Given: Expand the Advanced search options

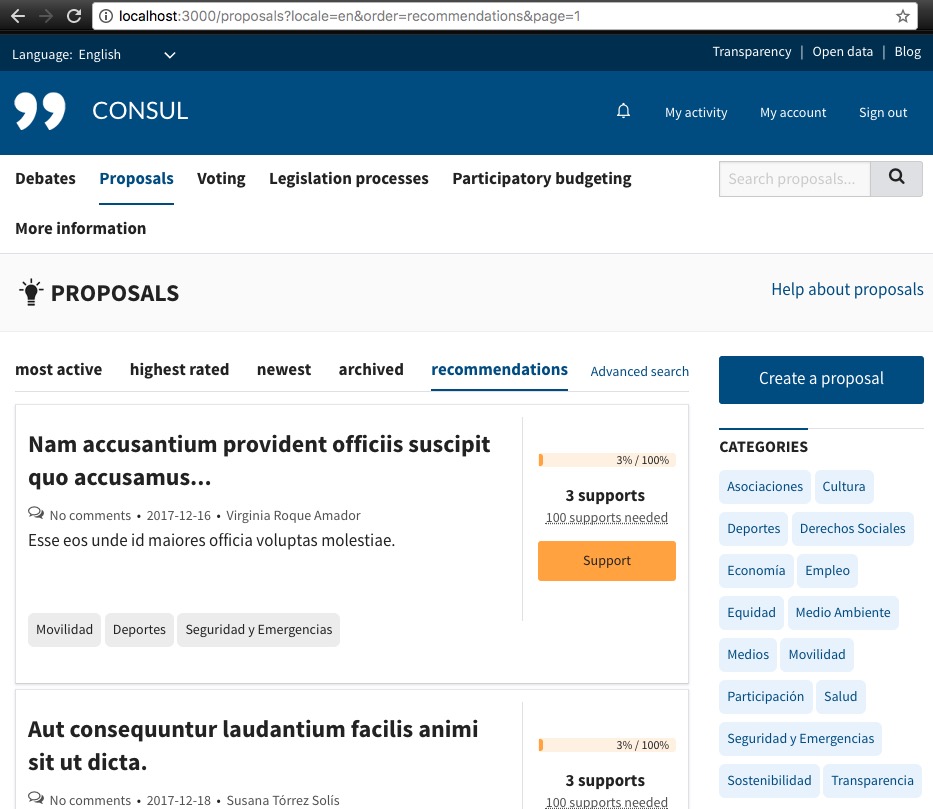Looking at the screenshot, I should [639, 371].
